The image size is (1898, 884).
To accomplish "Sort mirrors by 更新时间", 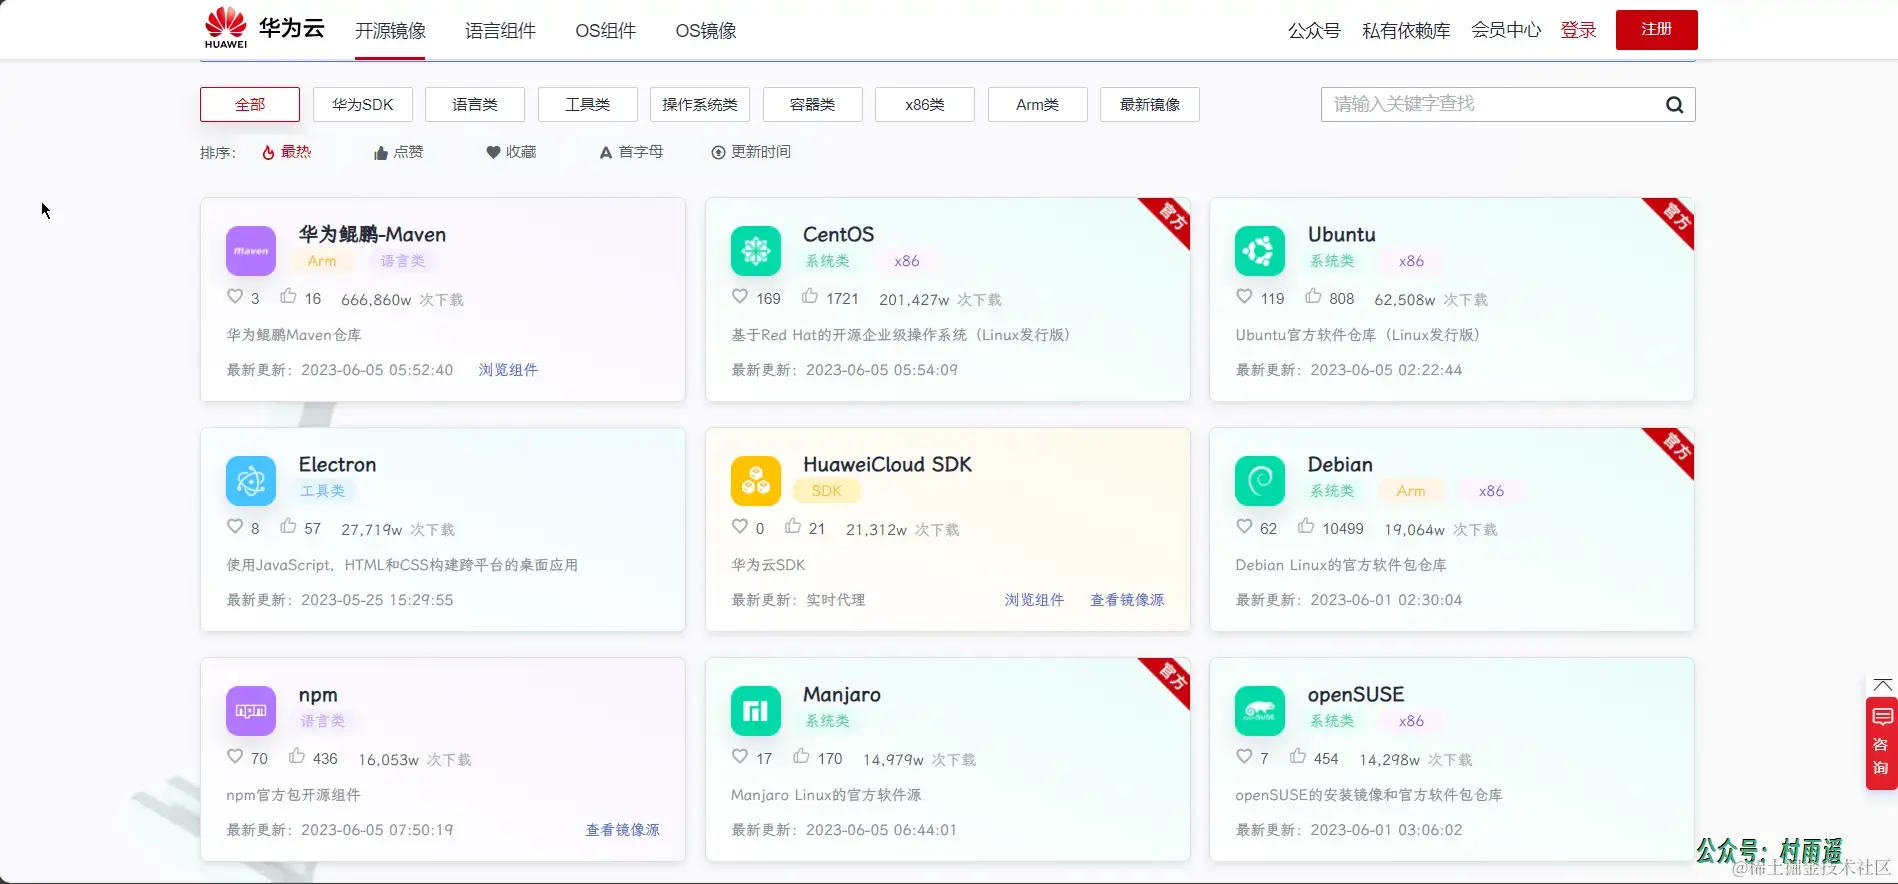I will 751,152.
